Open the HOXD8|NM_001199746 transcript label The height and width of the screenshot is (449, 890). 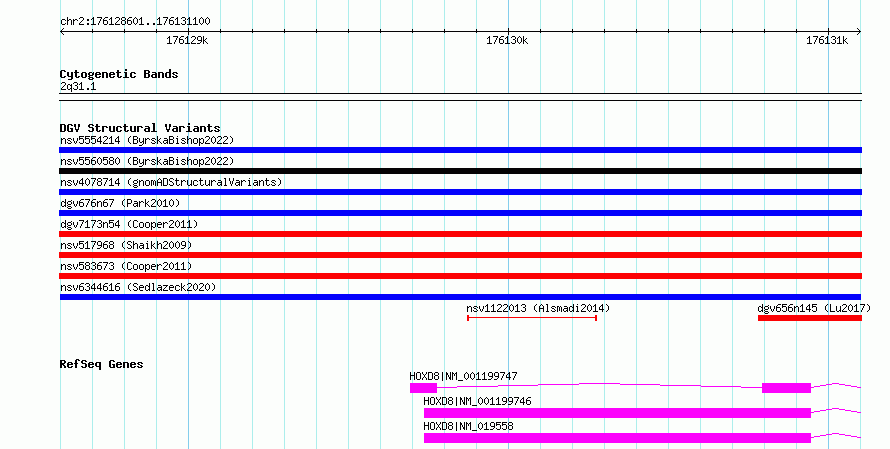477,401
